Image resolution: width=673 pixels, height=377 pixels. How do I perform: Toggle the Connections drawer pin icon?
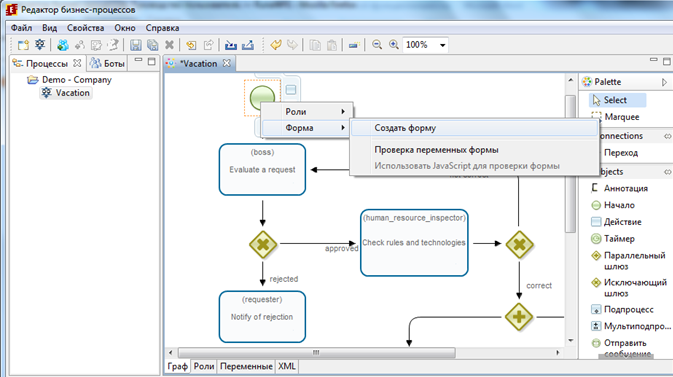[667, 136]
